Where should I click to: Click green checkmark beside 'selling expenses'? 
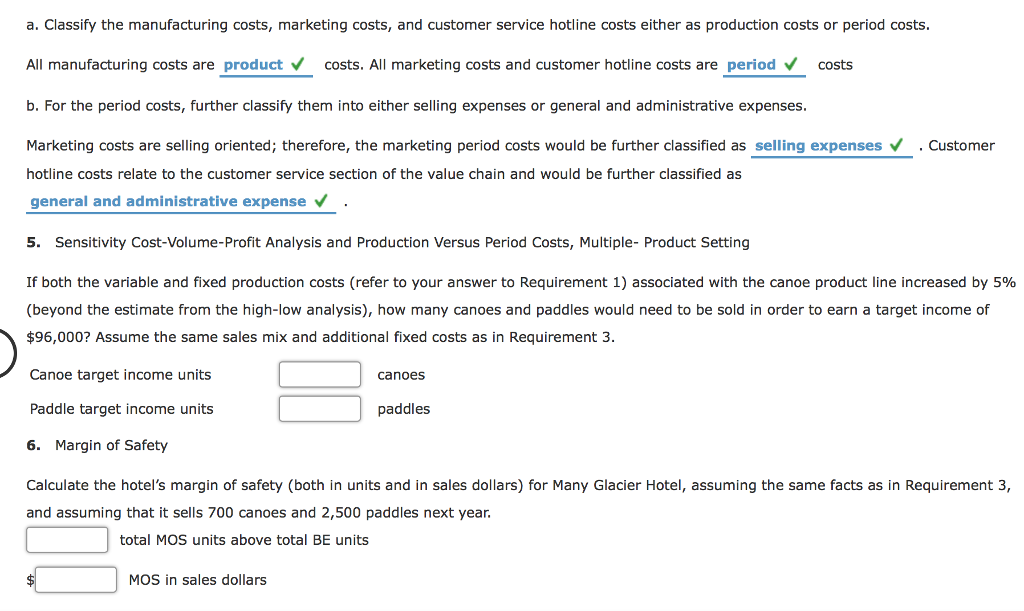(897, 145)
